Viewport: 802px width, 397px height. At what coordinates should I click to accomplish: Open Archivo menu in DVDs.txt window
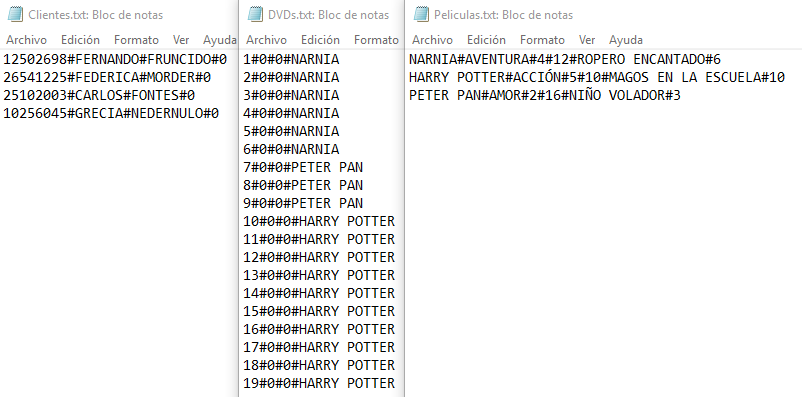pos(266,40)
